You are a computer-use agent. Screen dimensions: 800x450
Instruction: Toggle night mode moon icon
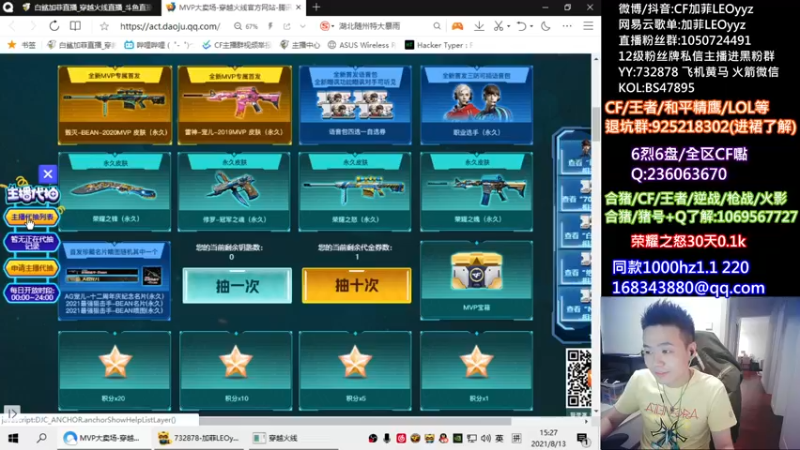tap(545, 26)
